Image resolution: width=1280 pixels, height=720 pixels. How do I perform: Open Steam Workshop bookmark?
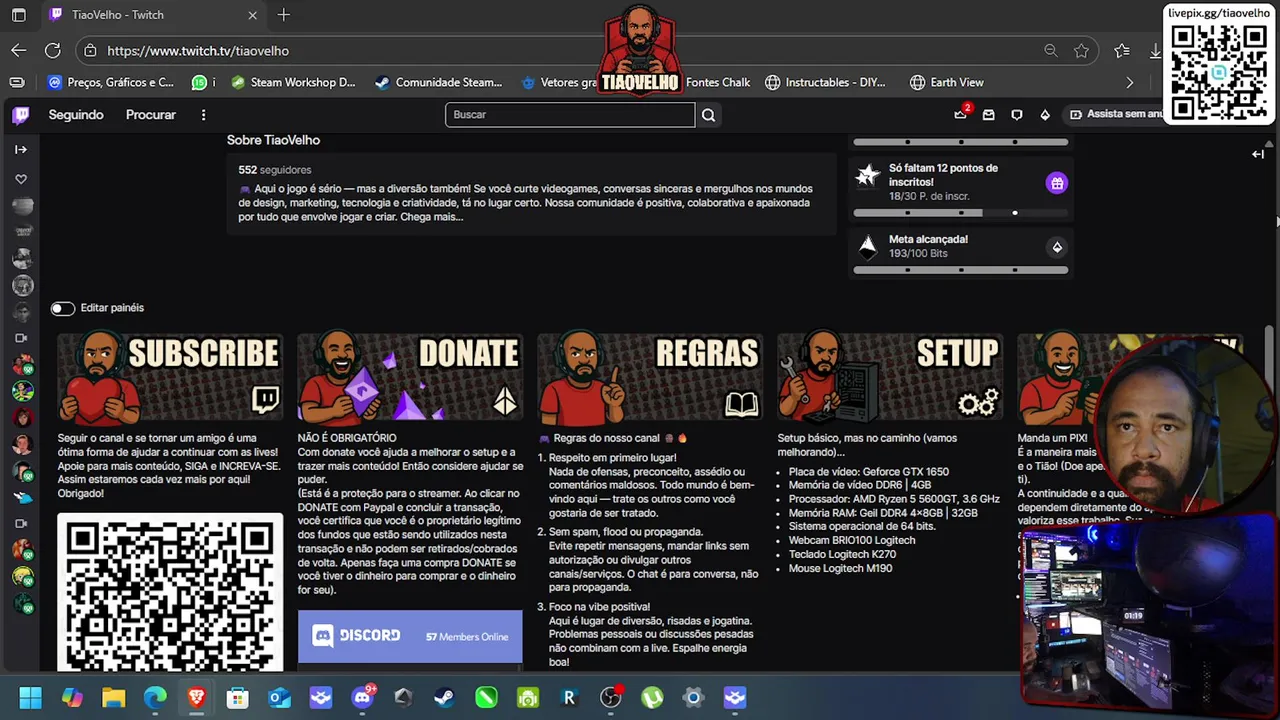pos(293,83)
